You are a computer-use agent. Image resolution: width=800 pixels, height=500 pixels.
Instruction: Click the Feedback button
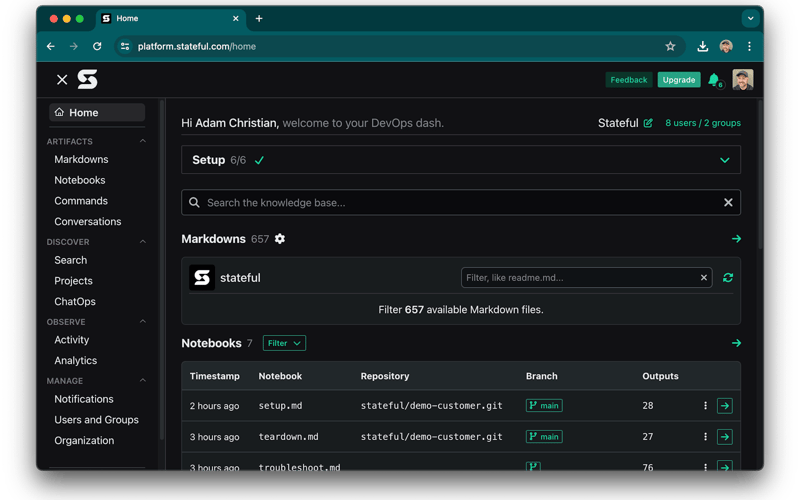tap(629, 80)
